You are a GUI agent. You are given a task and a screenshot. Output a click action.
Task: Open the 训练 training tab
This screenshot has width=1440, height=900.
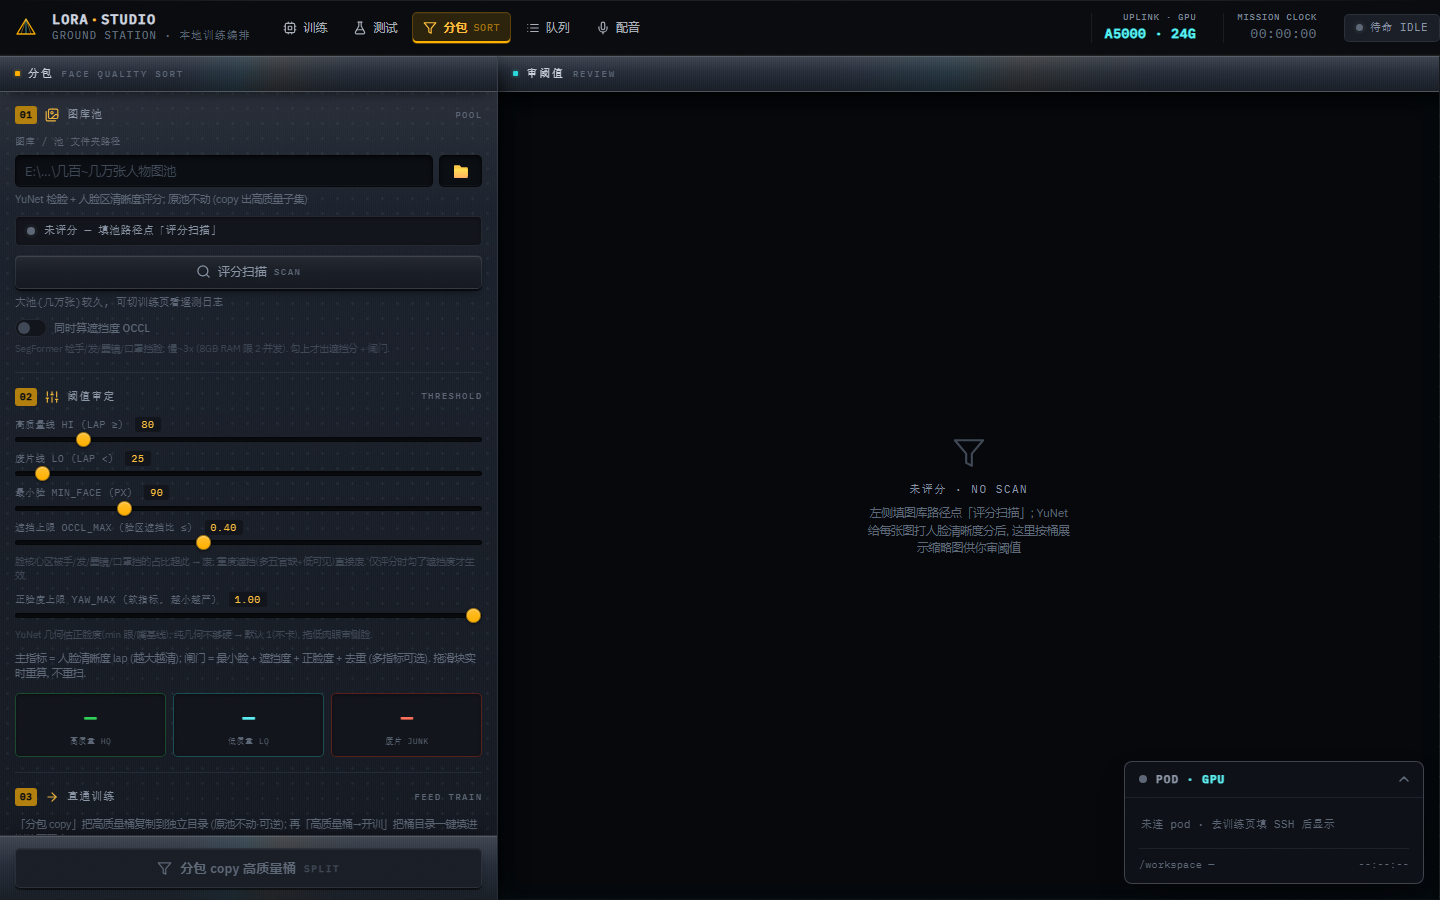point(305,28)
